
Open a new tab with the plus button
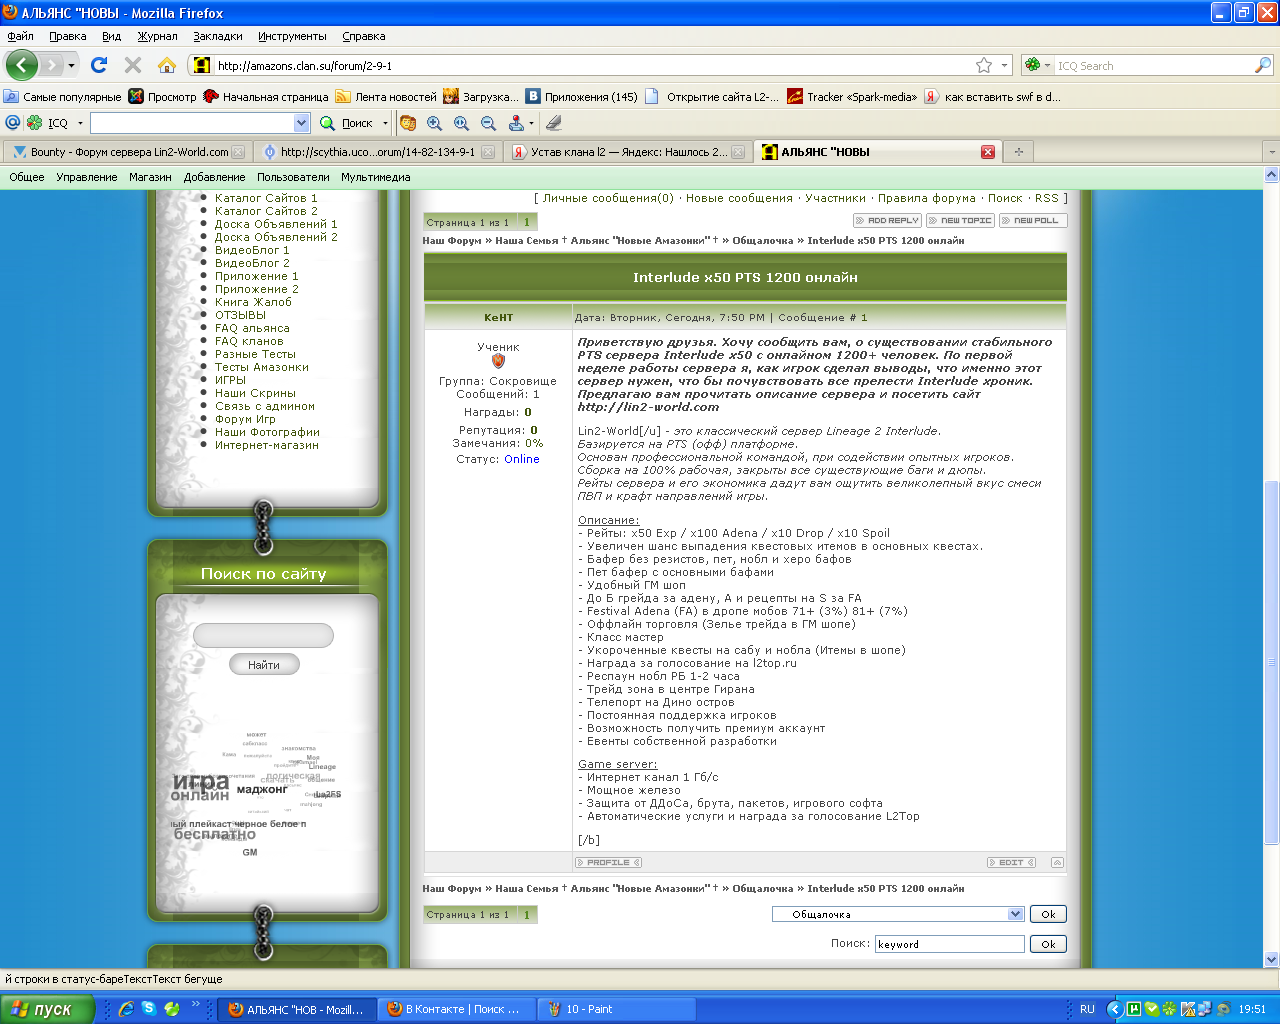coord(1019,152)
